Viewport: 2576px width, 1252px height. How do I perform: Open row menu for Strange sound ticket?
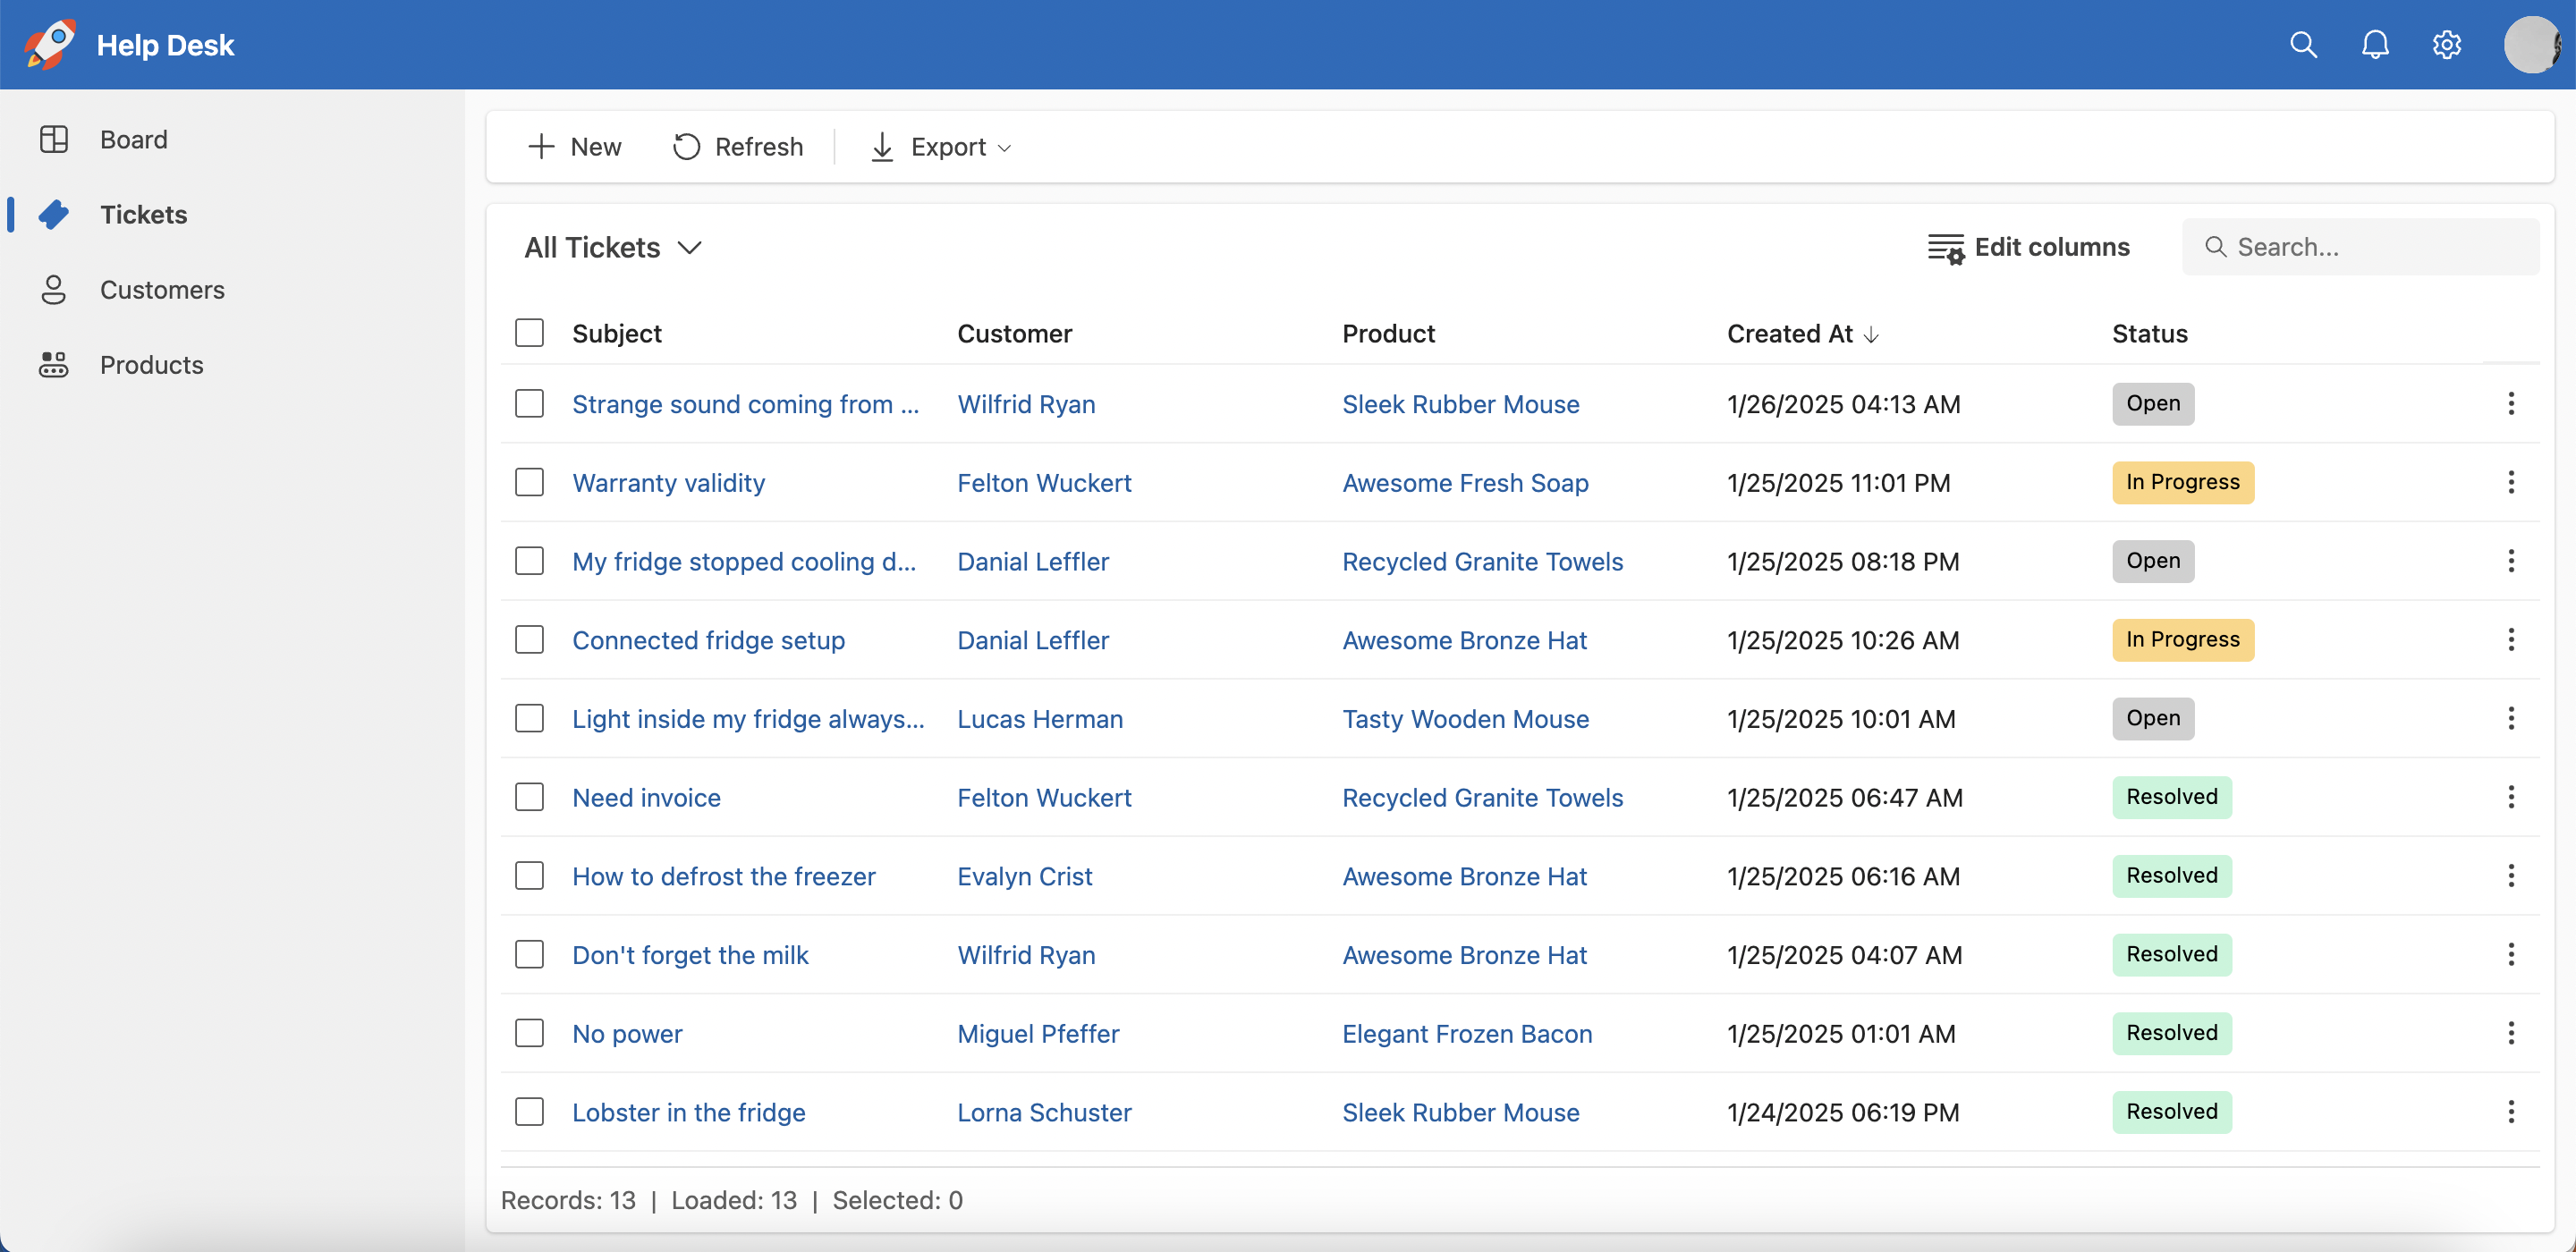2510,403
